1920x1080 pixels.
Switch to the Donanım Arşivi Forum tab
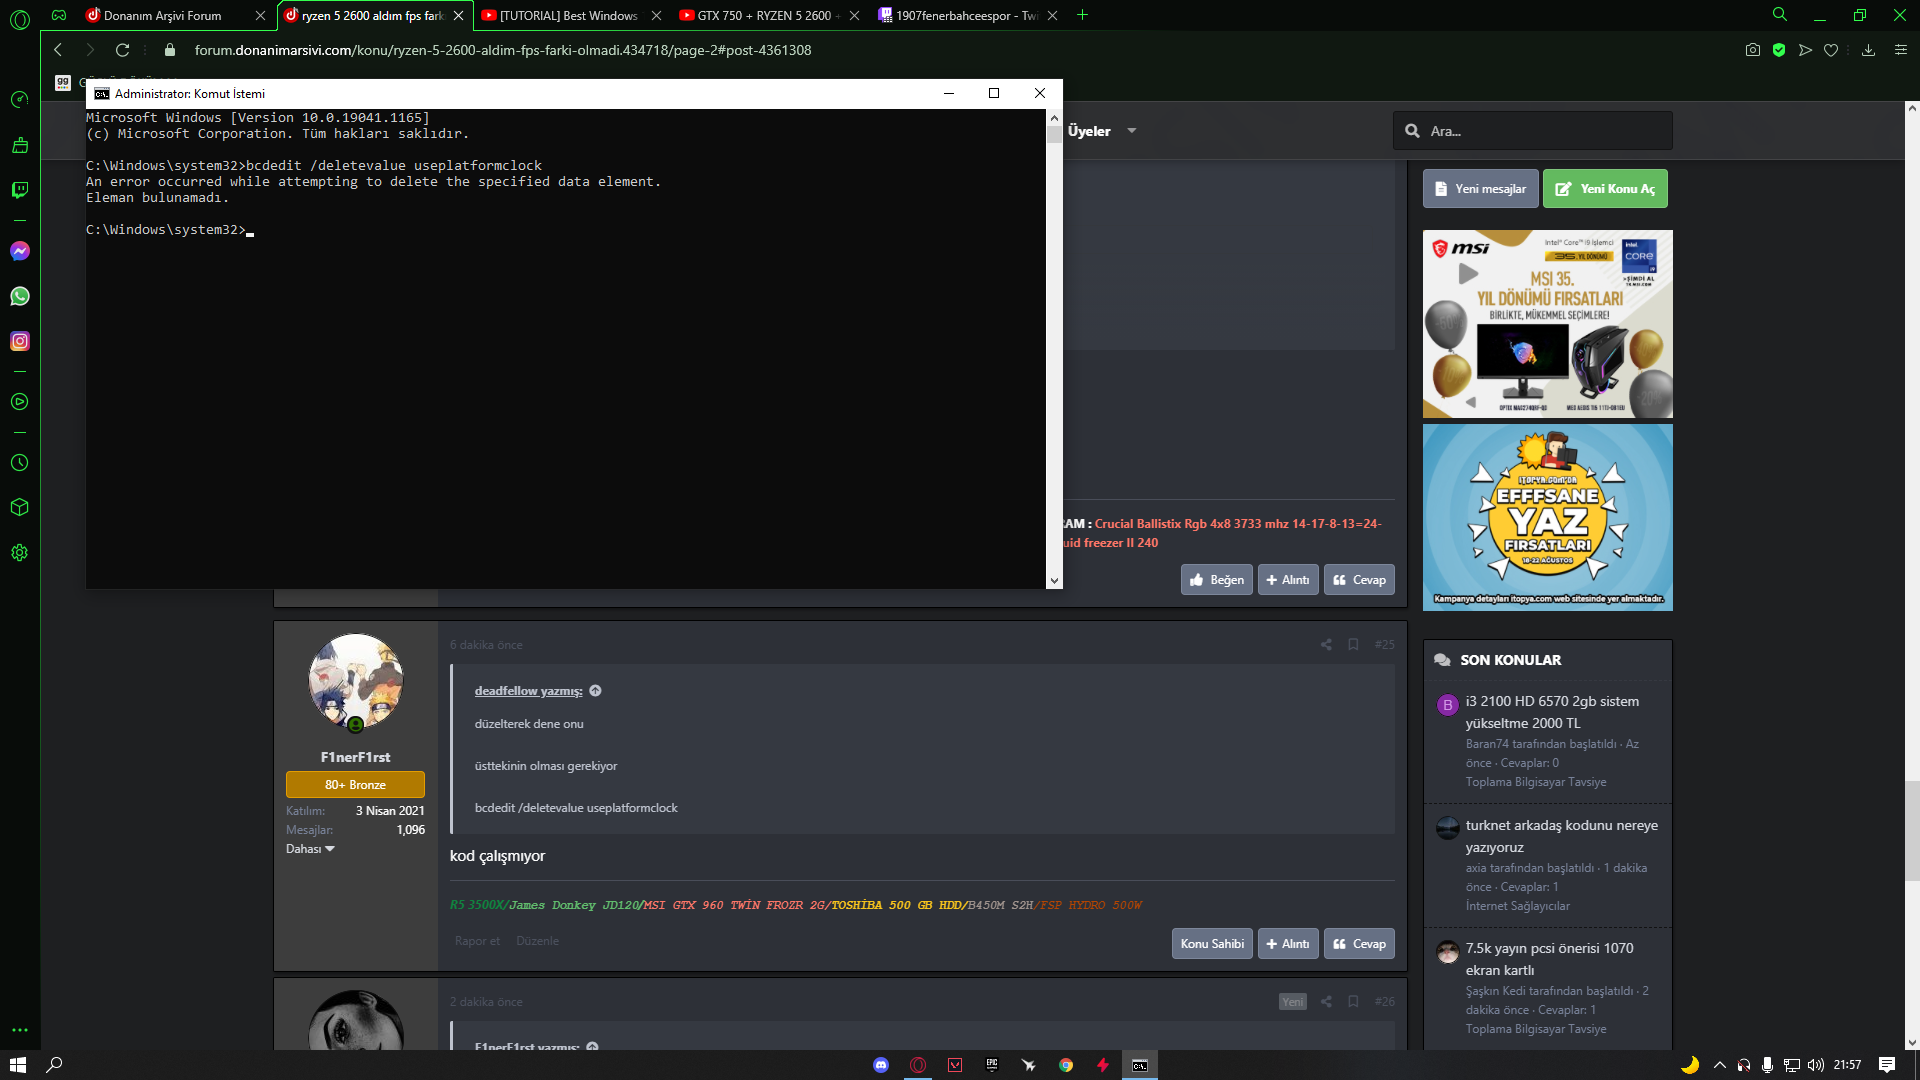point(162,15)
